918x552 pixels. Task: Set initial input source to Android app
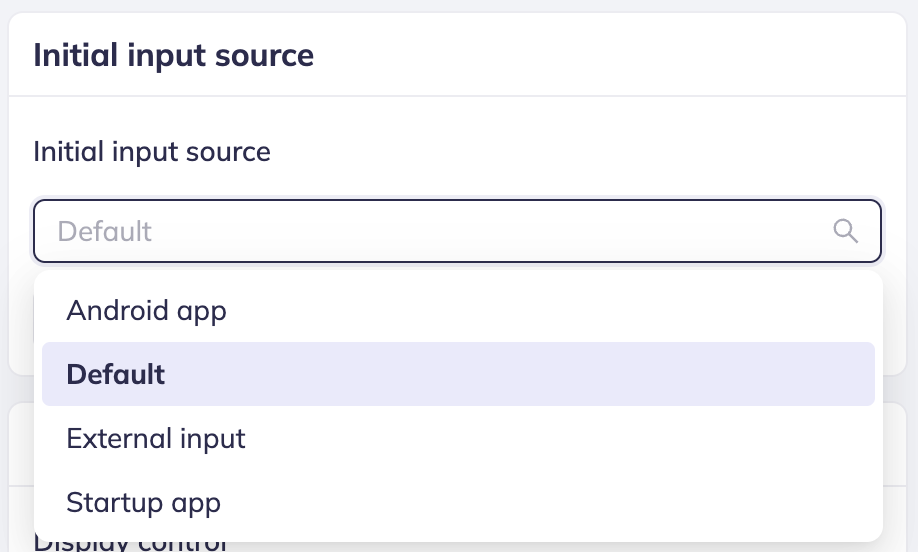(146, 311)
